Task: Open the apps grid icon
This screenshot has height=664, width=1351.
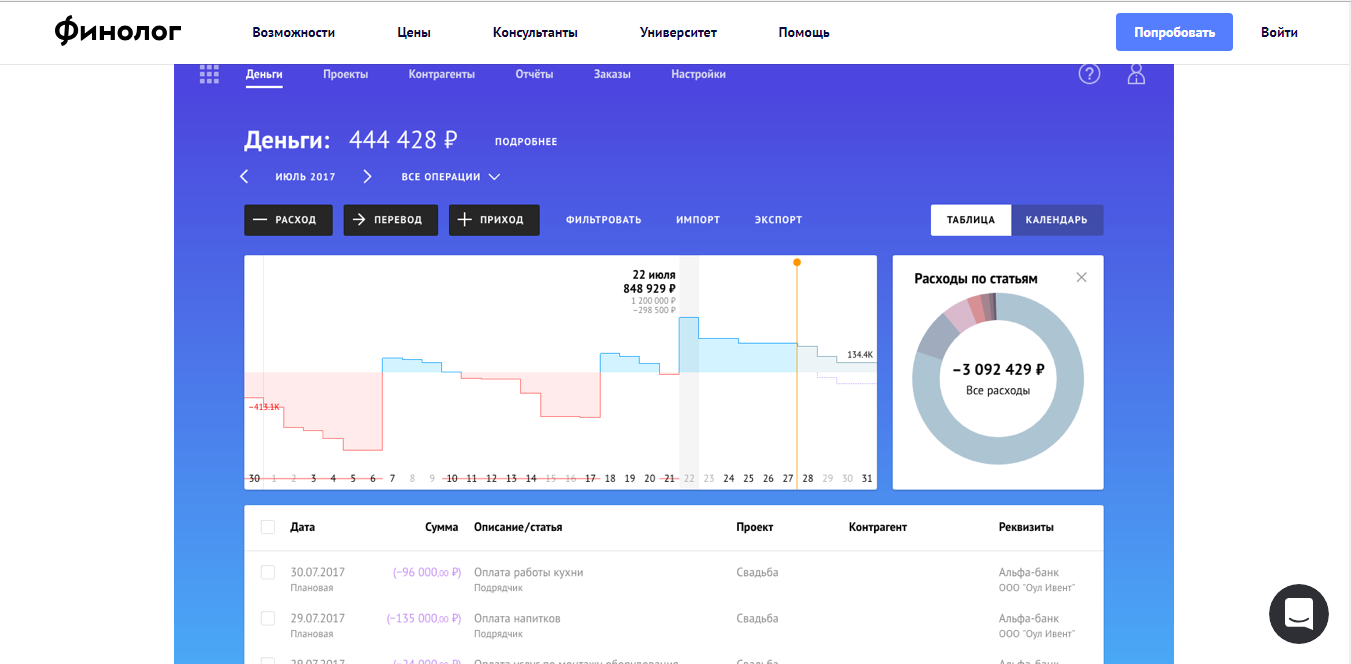Action: click(x=209, y=74)
